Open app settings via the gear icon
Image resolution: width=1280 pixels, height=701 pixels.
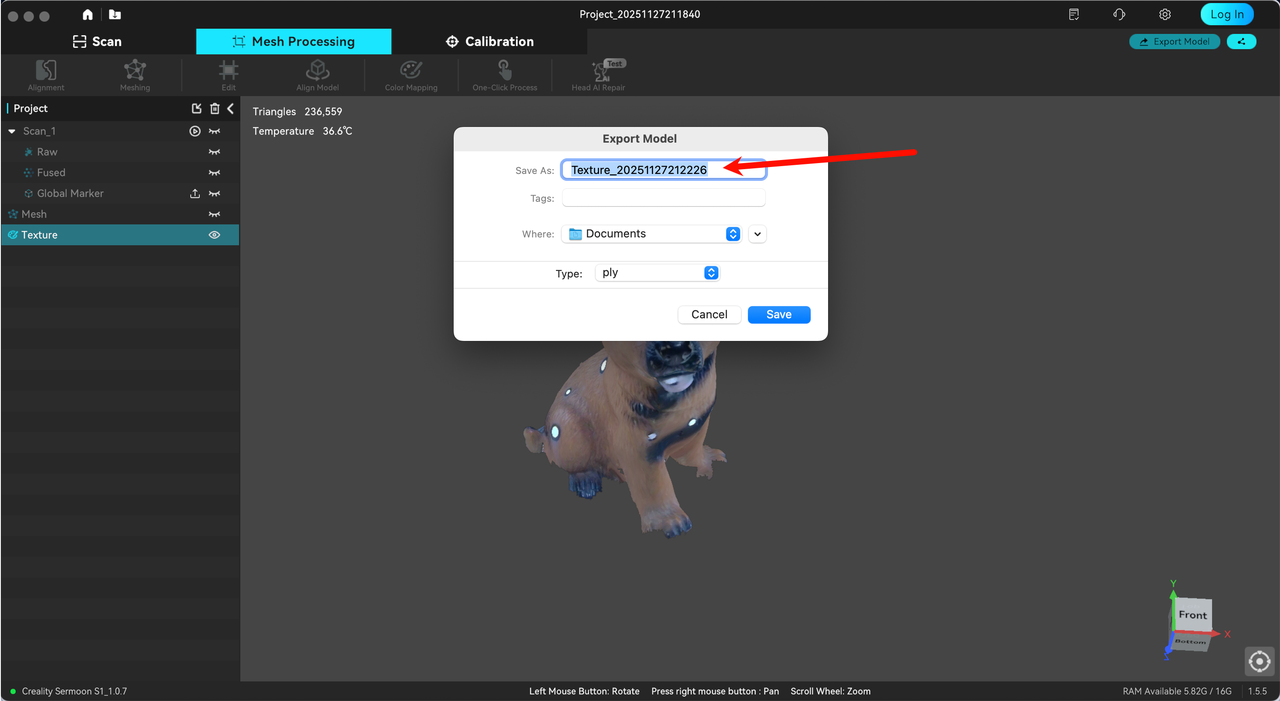(x=1164, y=14)
